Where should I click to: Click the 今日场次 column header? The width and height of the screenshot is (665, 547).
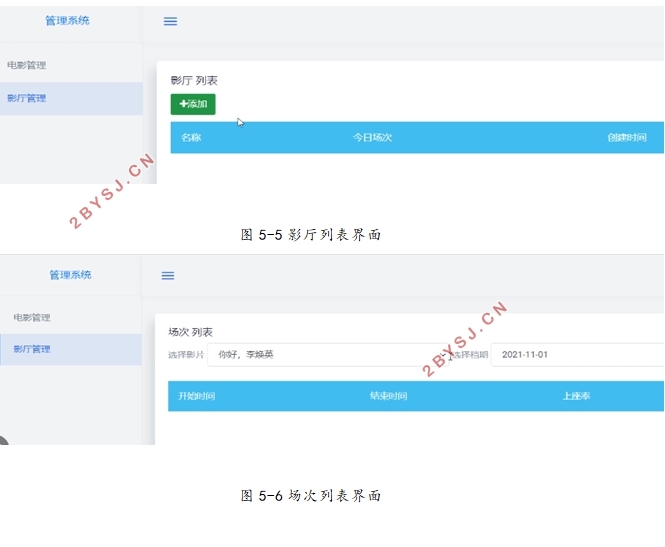click(372, 137)
